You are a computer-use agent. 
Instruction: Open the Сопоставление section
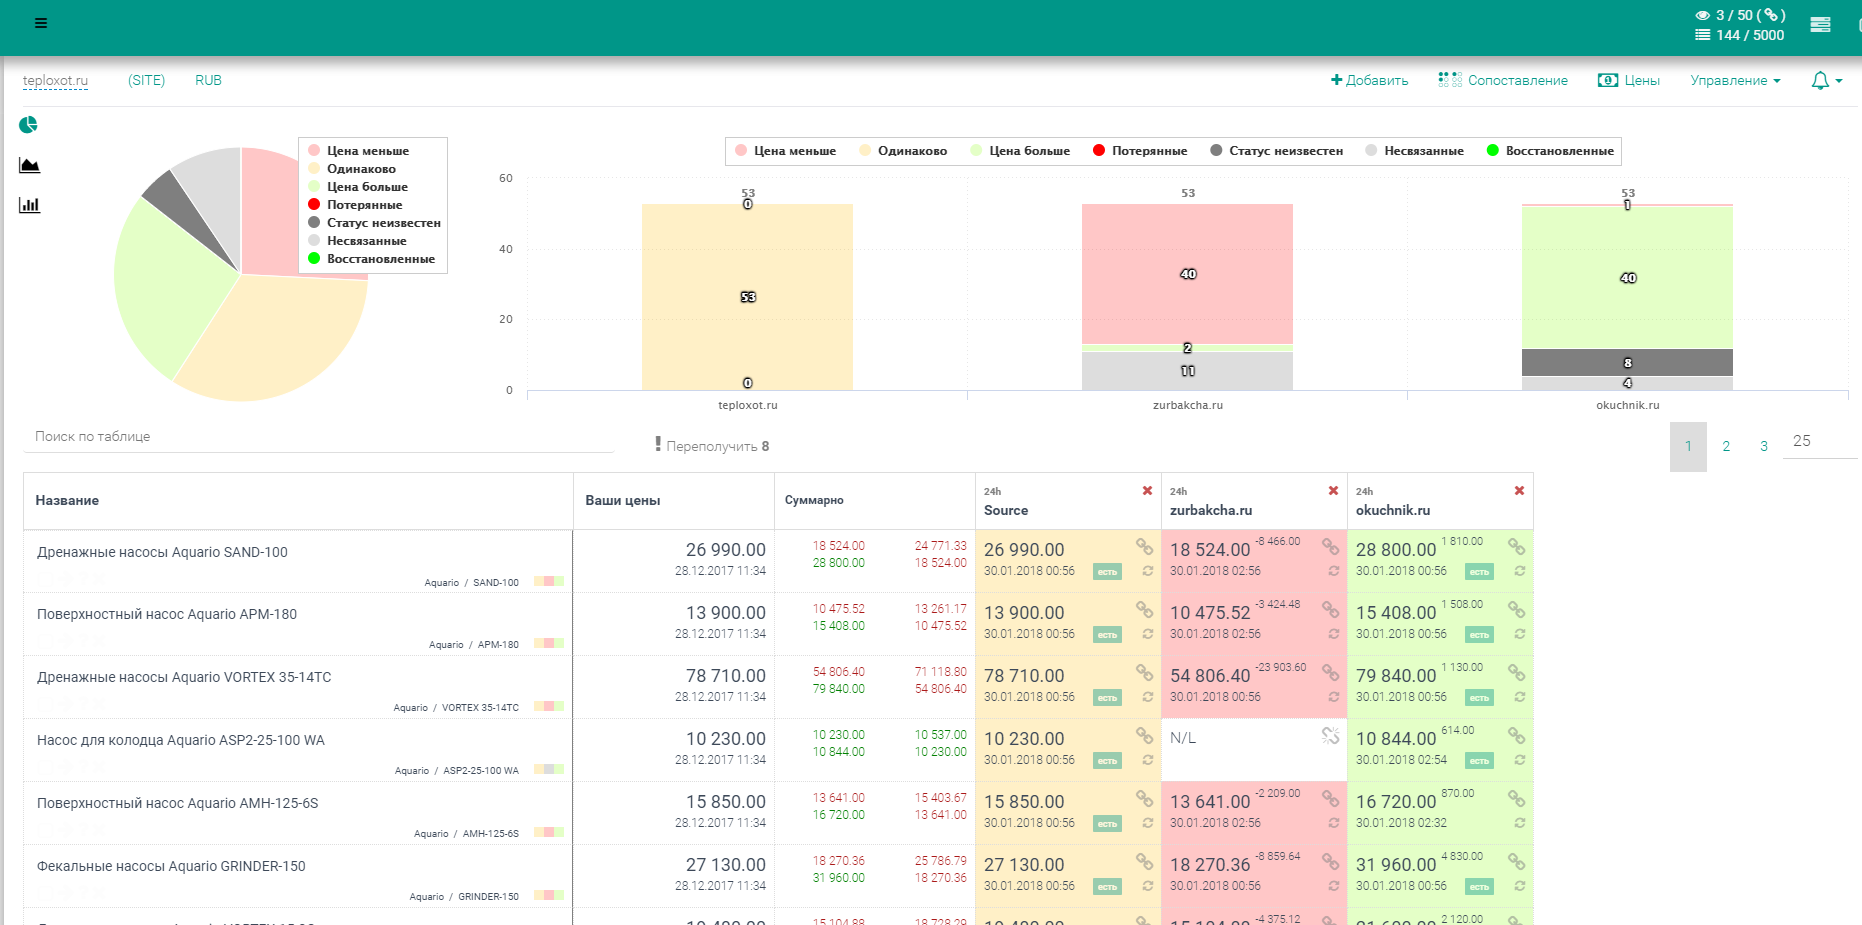pyautogui.click(x=1503, y=81)
